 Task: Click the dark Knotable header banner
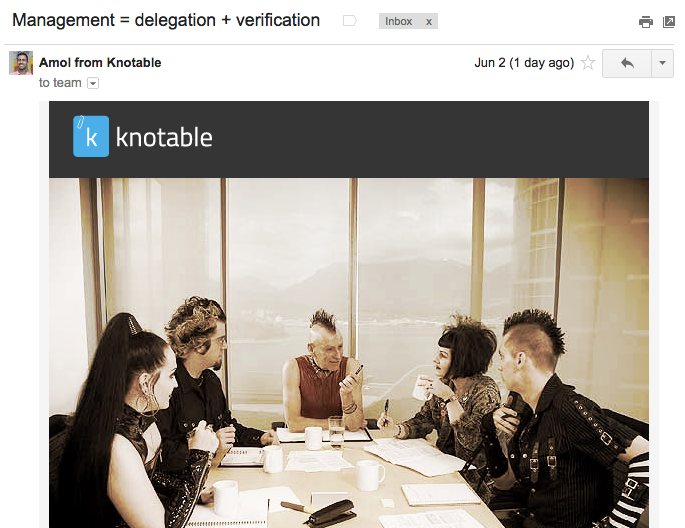[x=349, y=139]
